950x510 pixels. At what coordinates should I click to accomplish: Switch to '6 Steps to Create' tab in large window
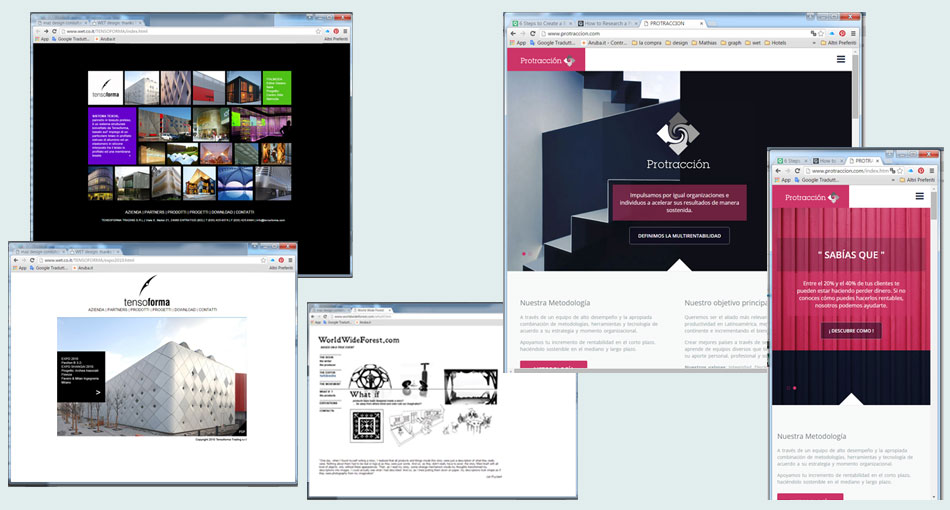tap(542, 24)
